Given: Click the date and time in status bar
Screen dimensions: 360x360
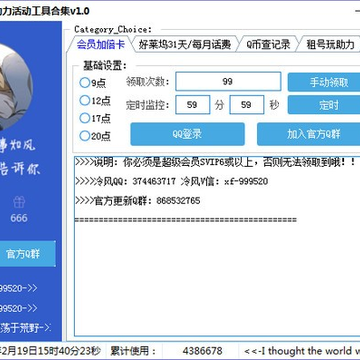Looking at the screenshot, I should [50, 351].
